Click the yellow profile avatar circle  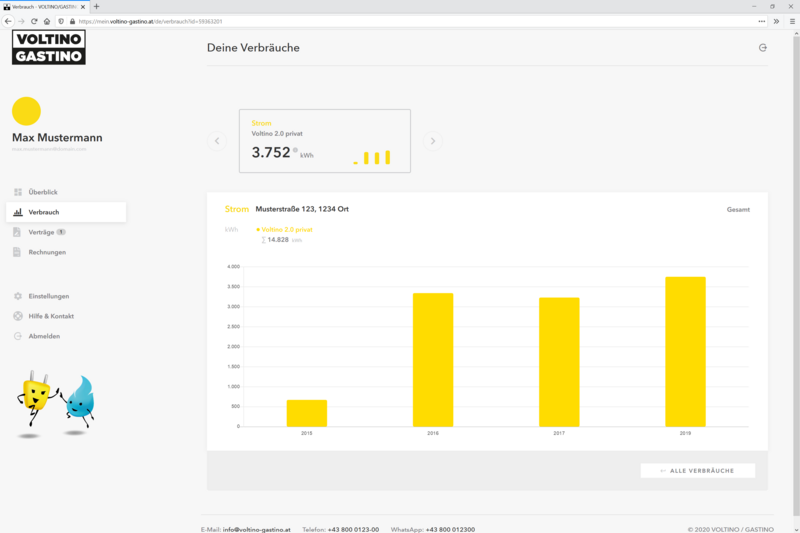point(27,111)
